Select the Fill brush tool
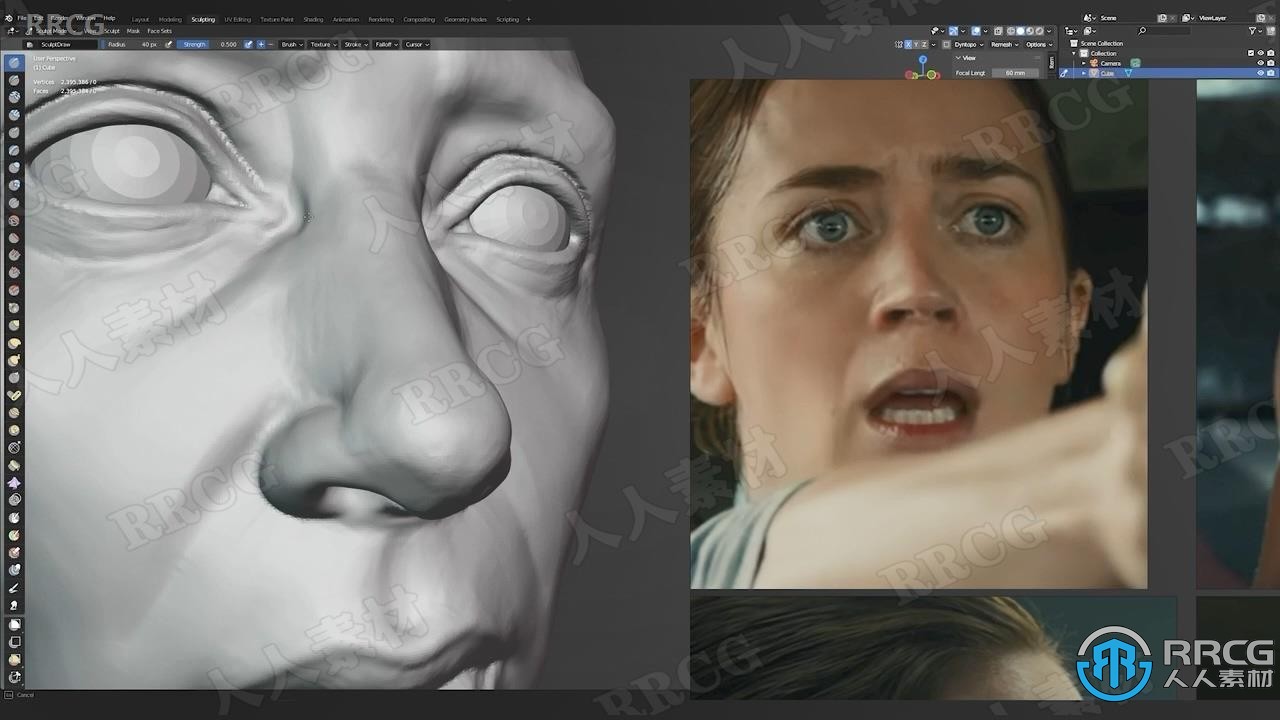Image resolution: width=1280 pixels, height=720 pixels. point(15,255)
